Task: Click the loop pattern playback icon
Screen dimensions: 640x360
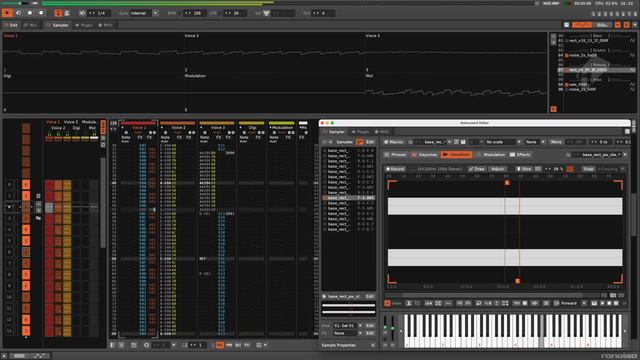Action: (18, 13)
